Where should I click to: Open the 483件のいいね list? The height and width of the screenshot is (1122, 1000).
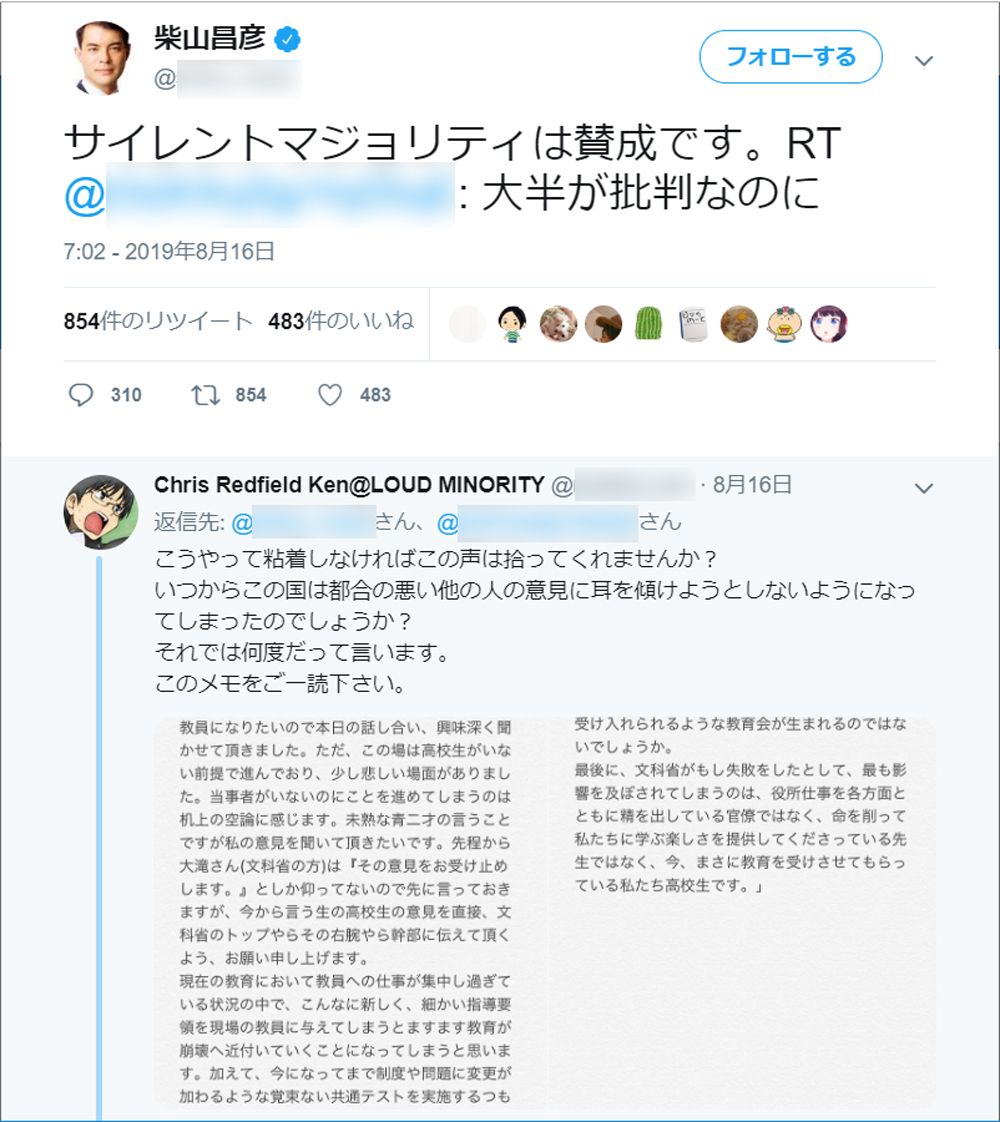(341, 322)
